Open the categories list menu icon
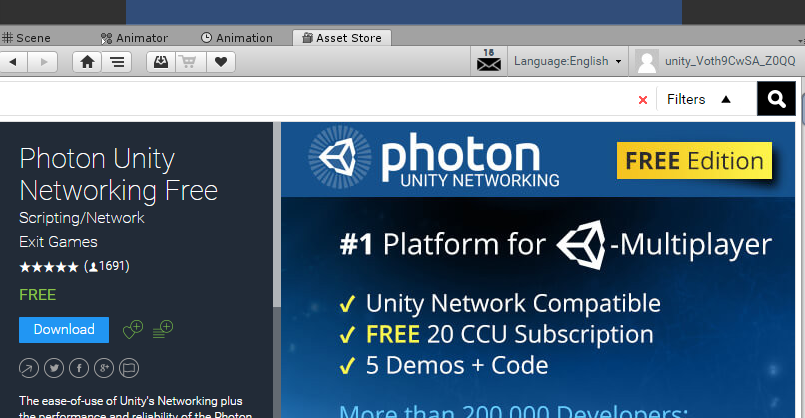 117,62
